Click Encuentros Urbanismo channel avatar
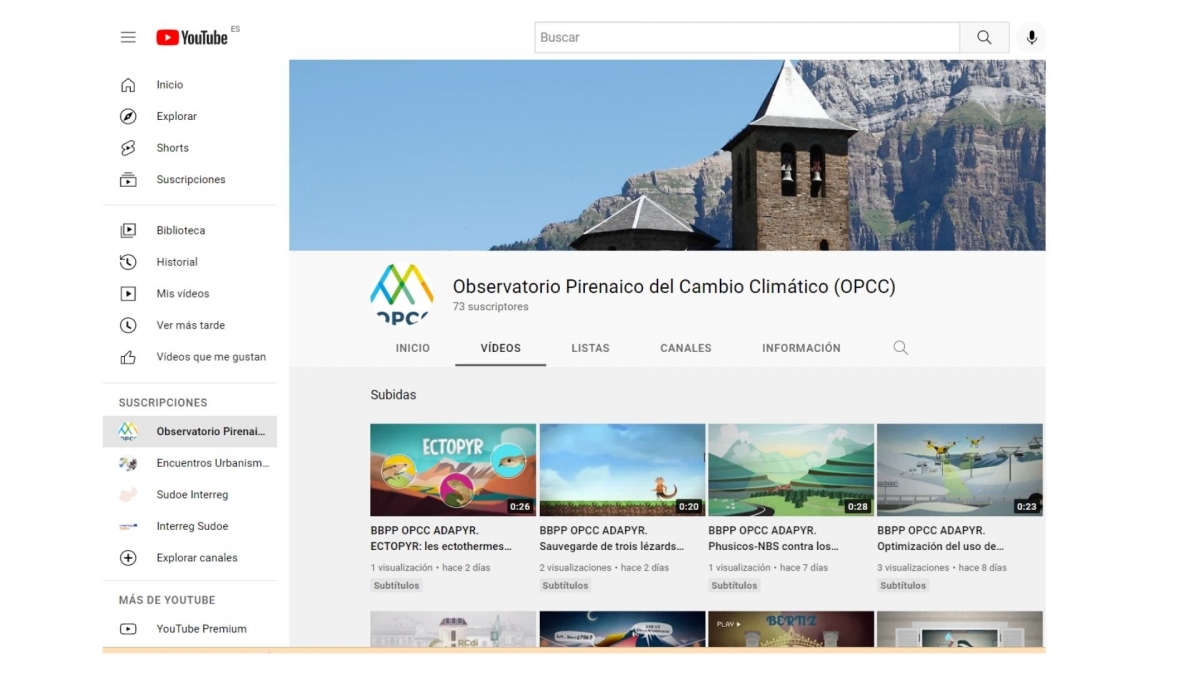Screen dimensions: 1200x675 click(128, 463)
